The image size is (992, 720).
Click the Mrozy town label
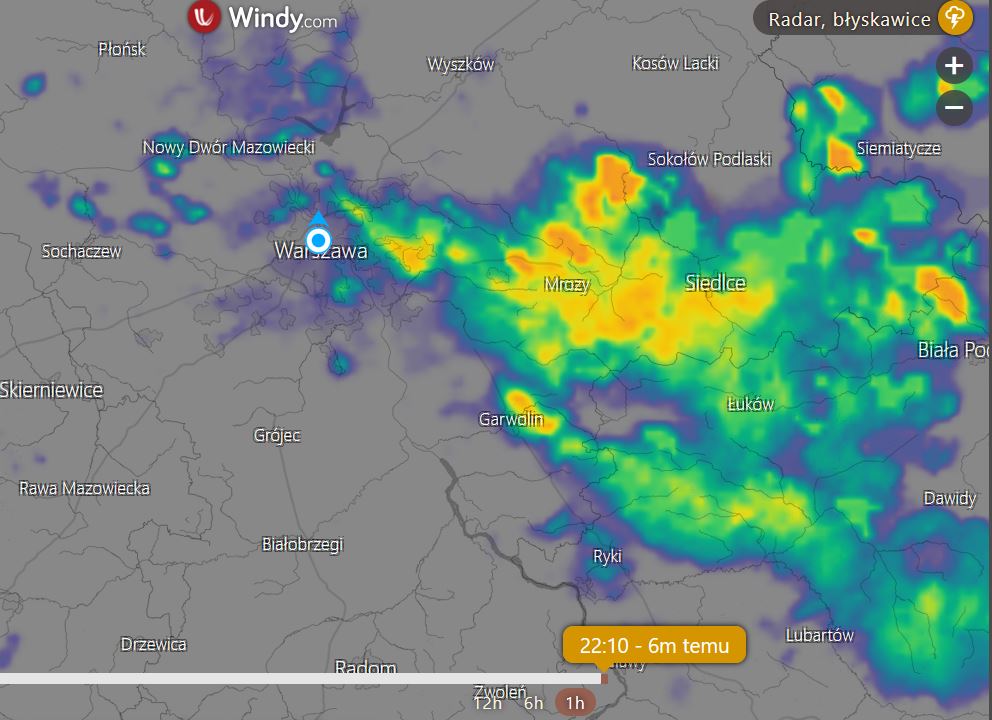click(567, 285)
